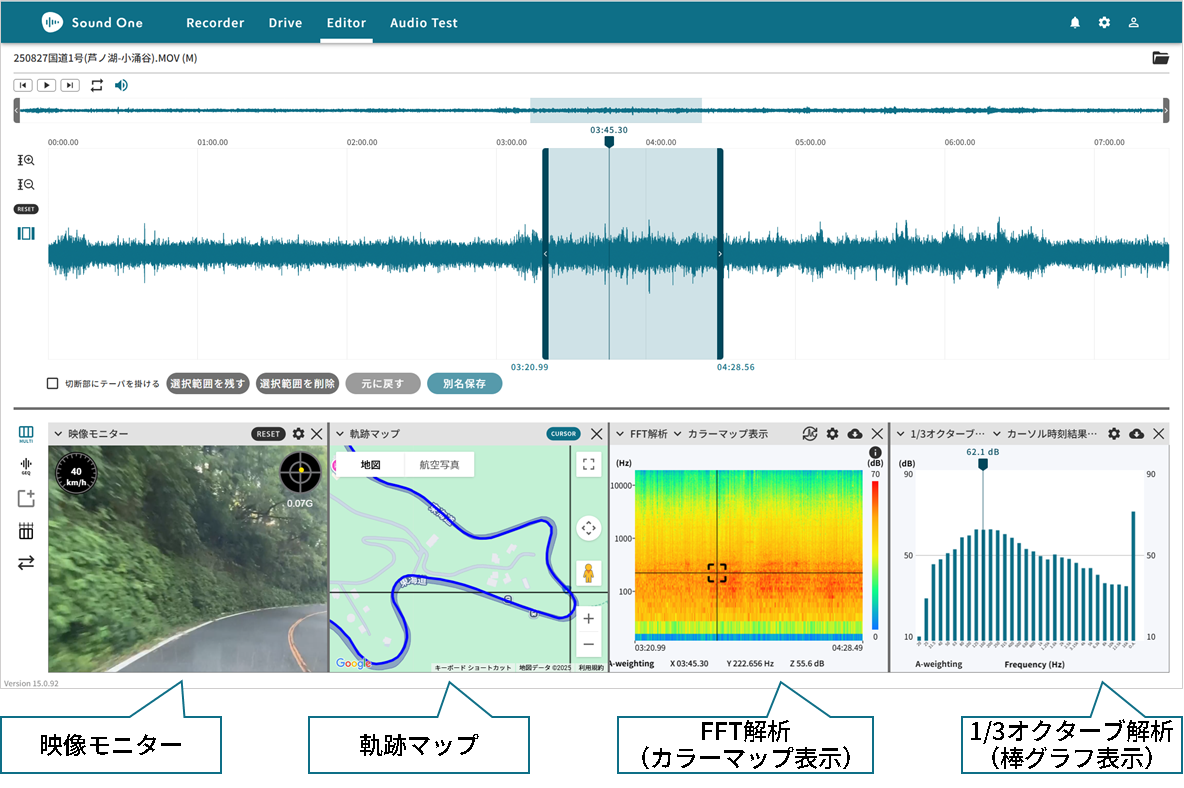Screen dimensions: 1184x788
Task: Open the grid table icon in sidebar
Action: tap(26, 531)
